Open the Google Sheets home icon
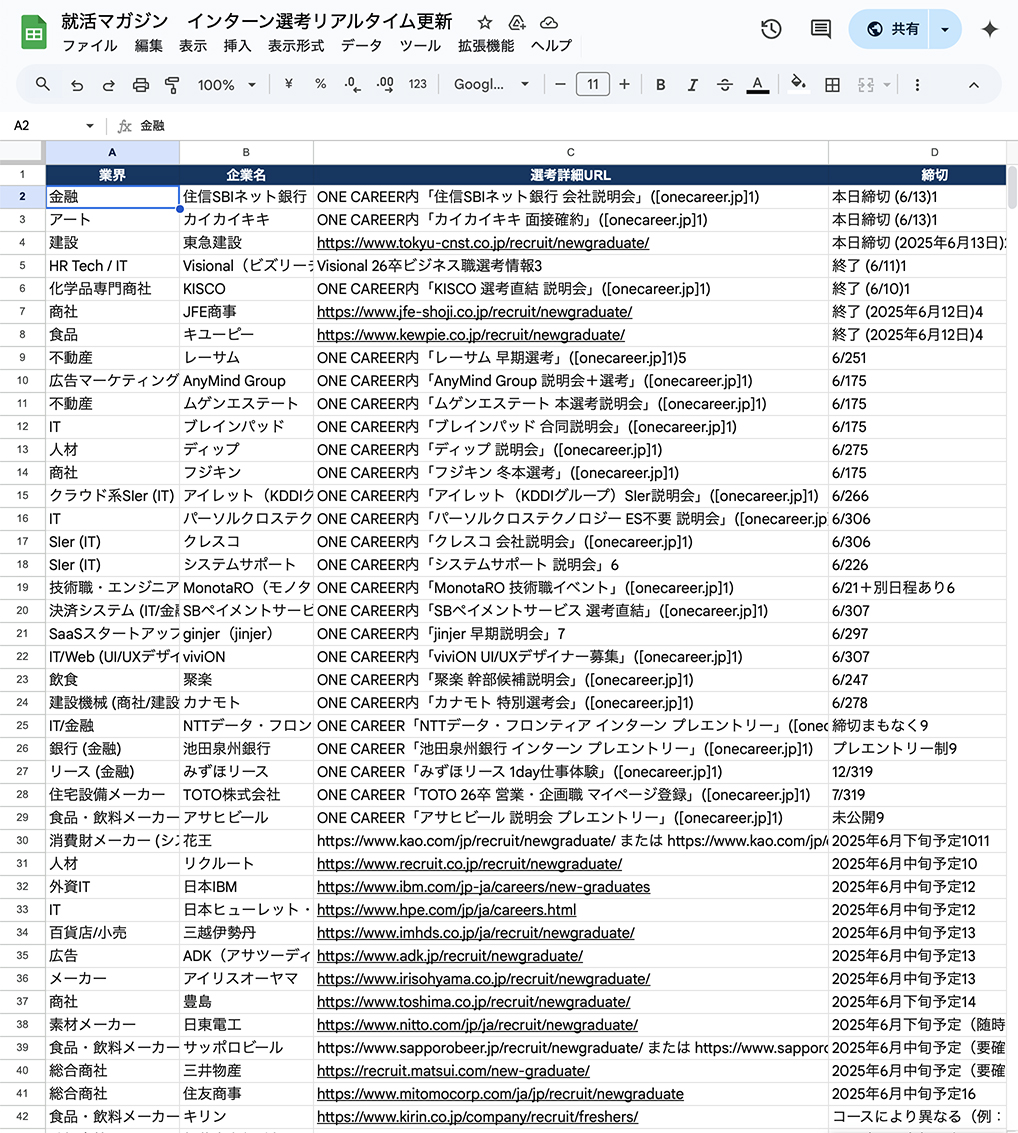The width and height of the screenshot is (1018, 1133). [33, 33]
